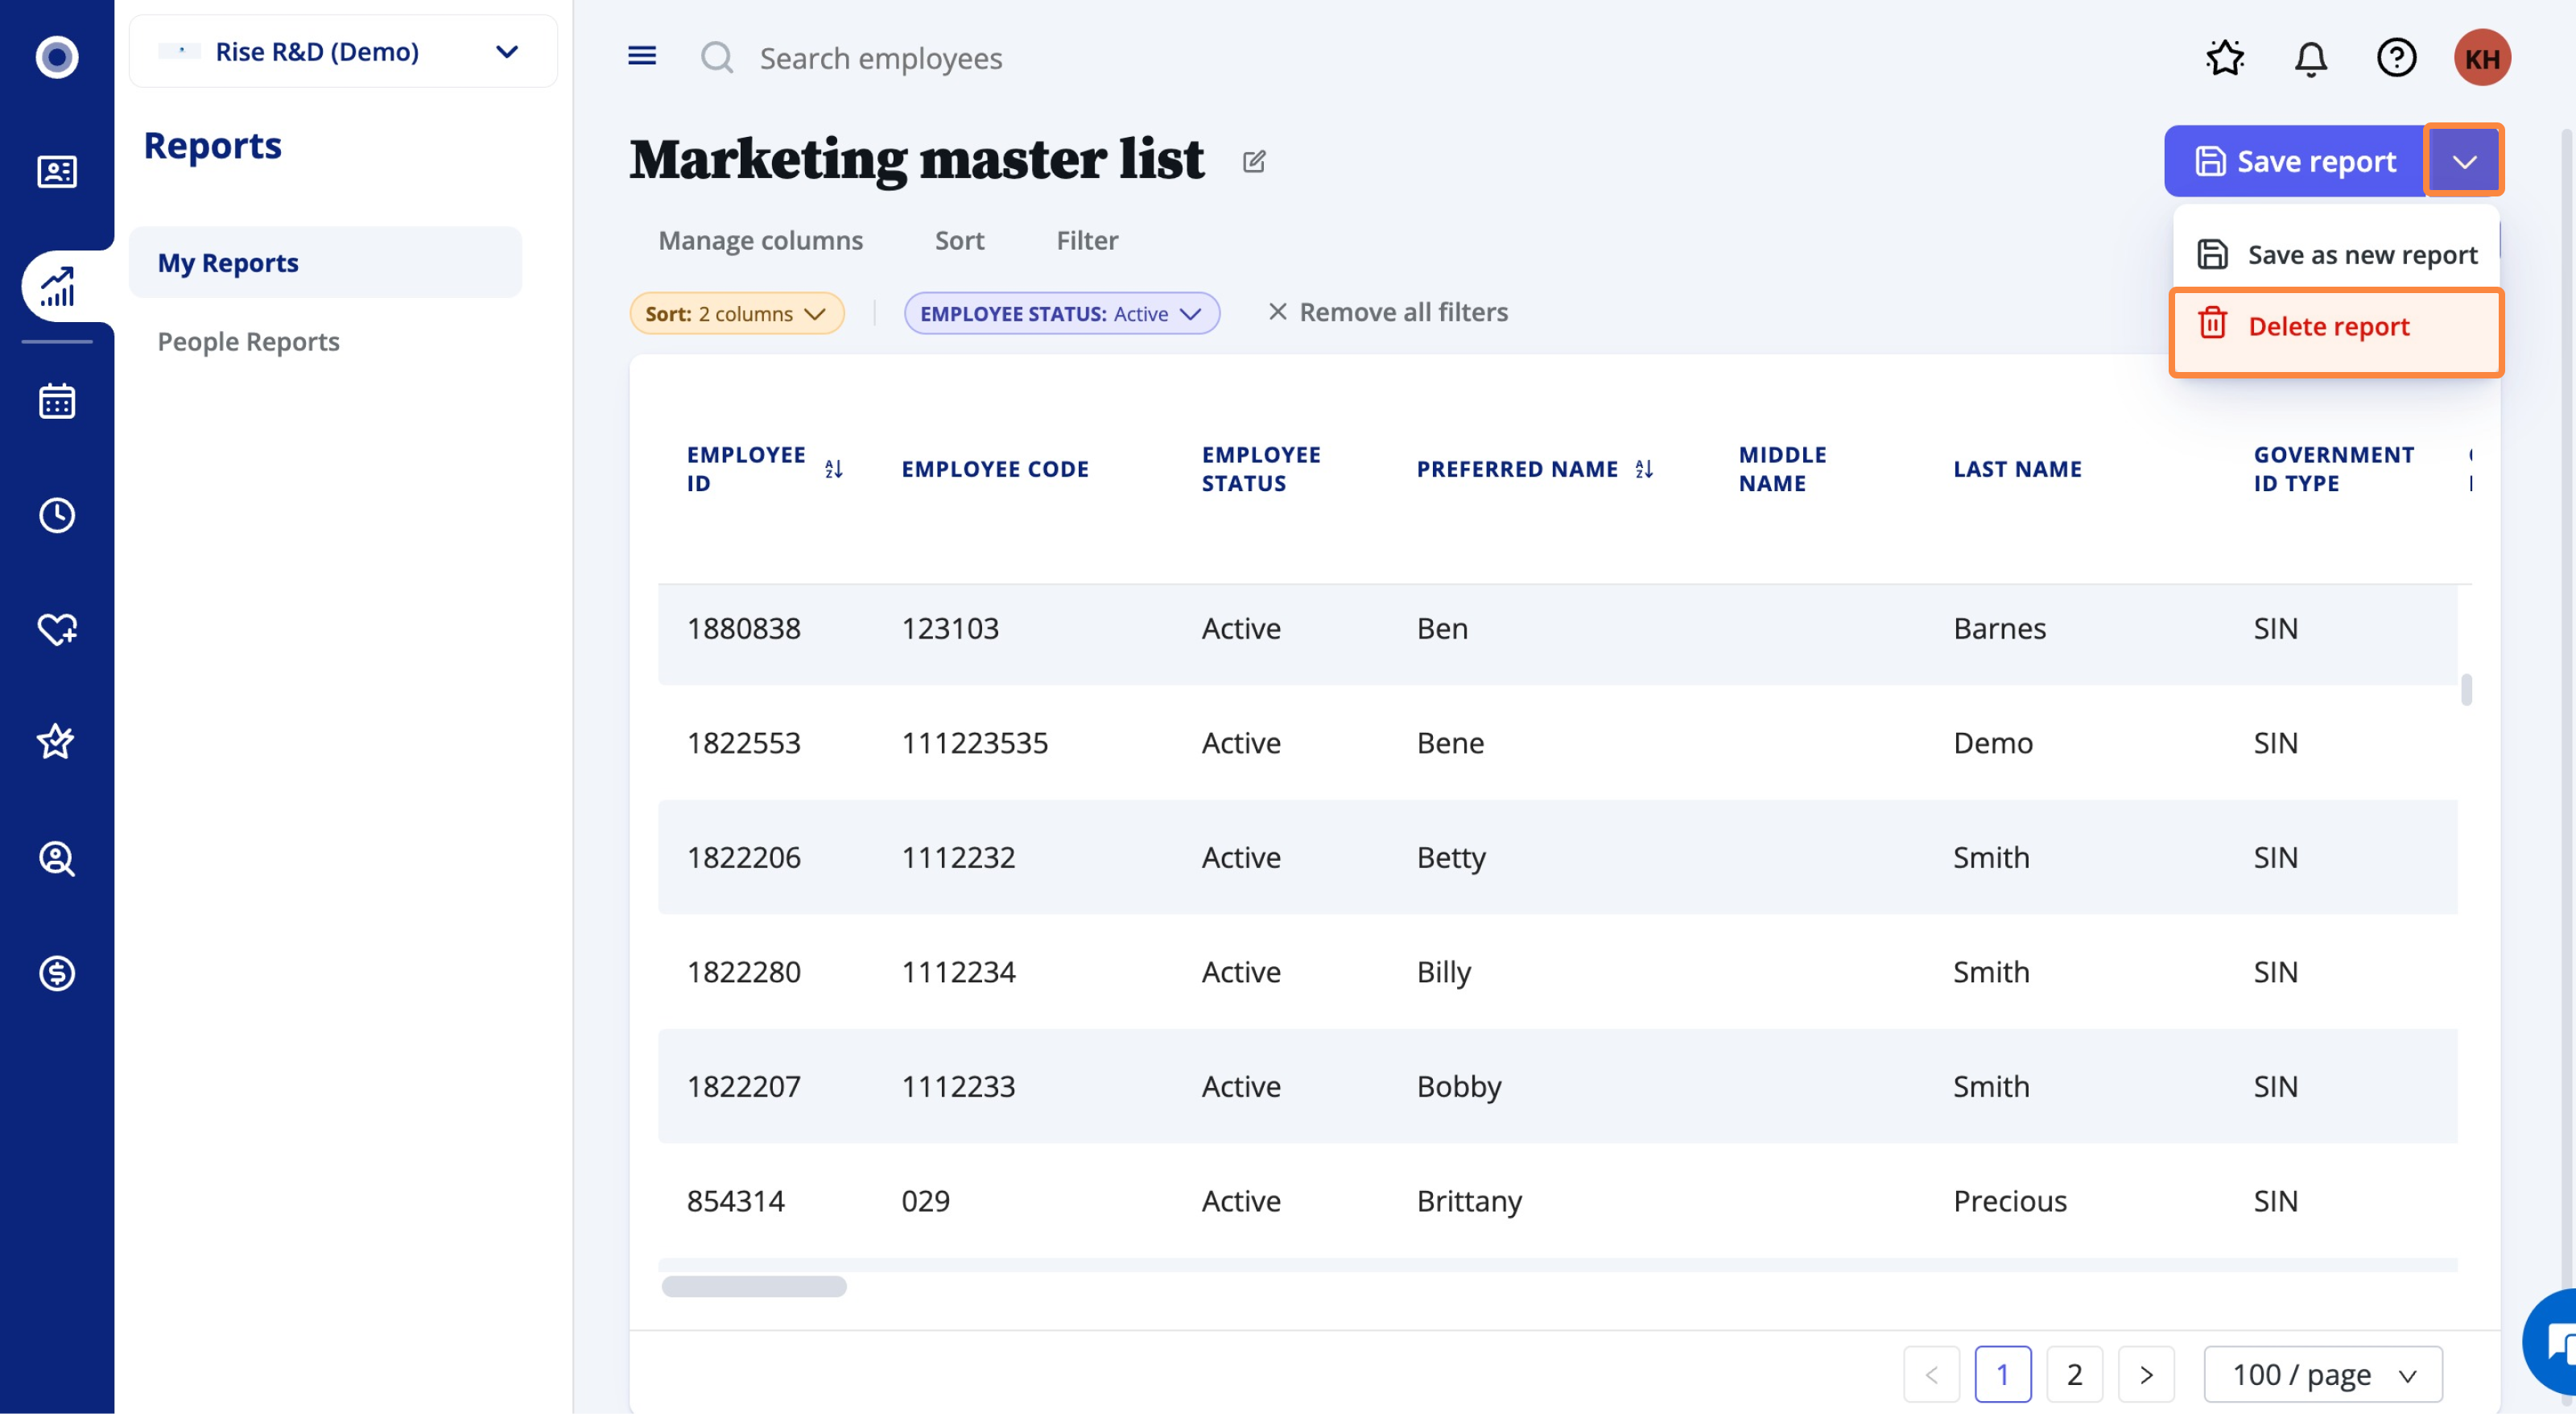Screen dimensions: 2576x1414
Task: Select employee ID 1880838
Action: [x=743, y=628]
